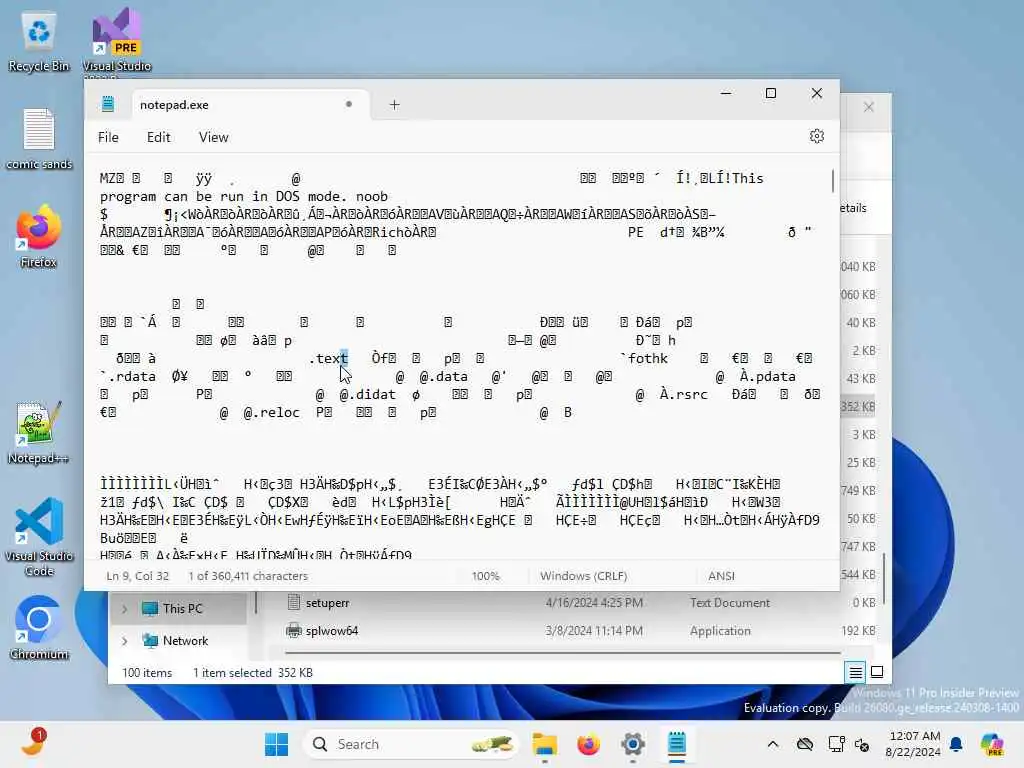Click 'program can be run in DOS mode' text
The height and width of the screenshot is (768, 1024).
(x=224, y=197)
